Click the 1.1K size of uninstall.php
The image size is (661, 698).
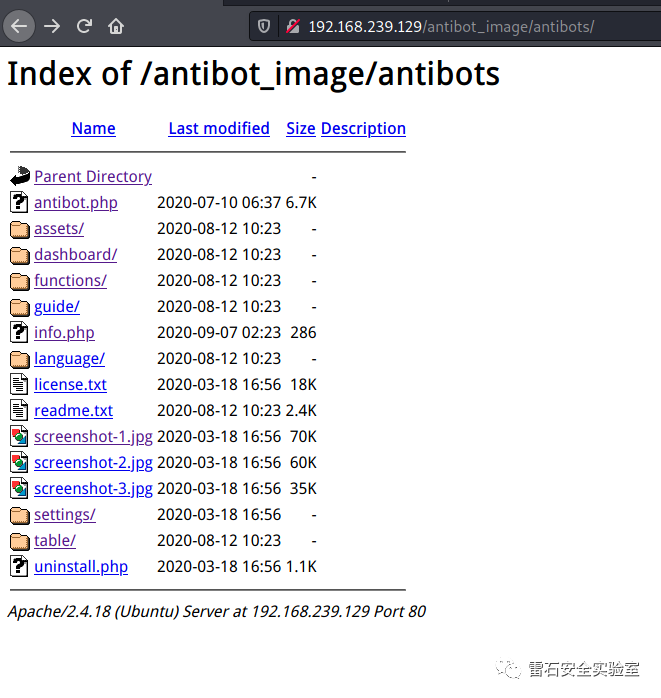click(301, 567)
